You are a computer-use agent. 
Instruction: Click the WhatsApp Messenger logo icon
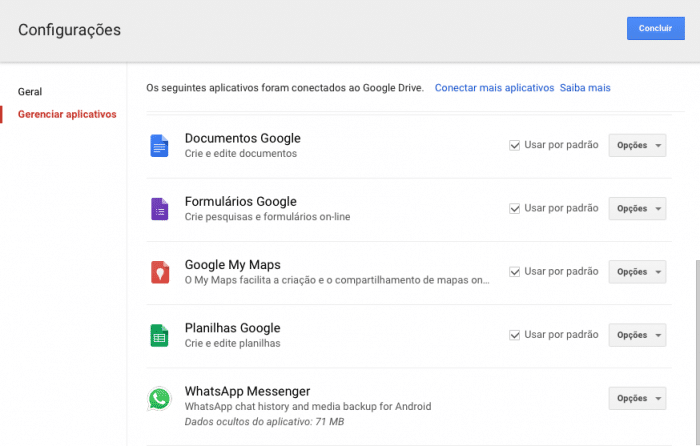(159, 399)
